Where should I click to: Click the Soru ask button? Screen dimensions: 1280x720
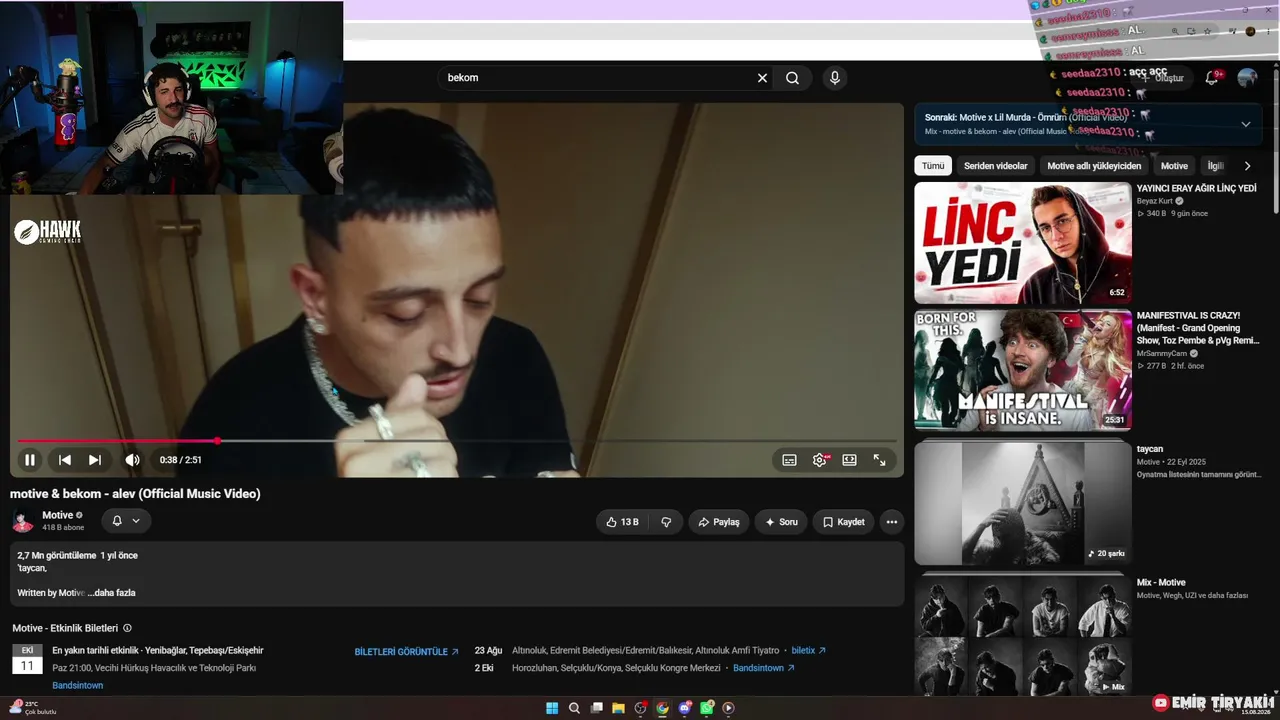[781, 522]
